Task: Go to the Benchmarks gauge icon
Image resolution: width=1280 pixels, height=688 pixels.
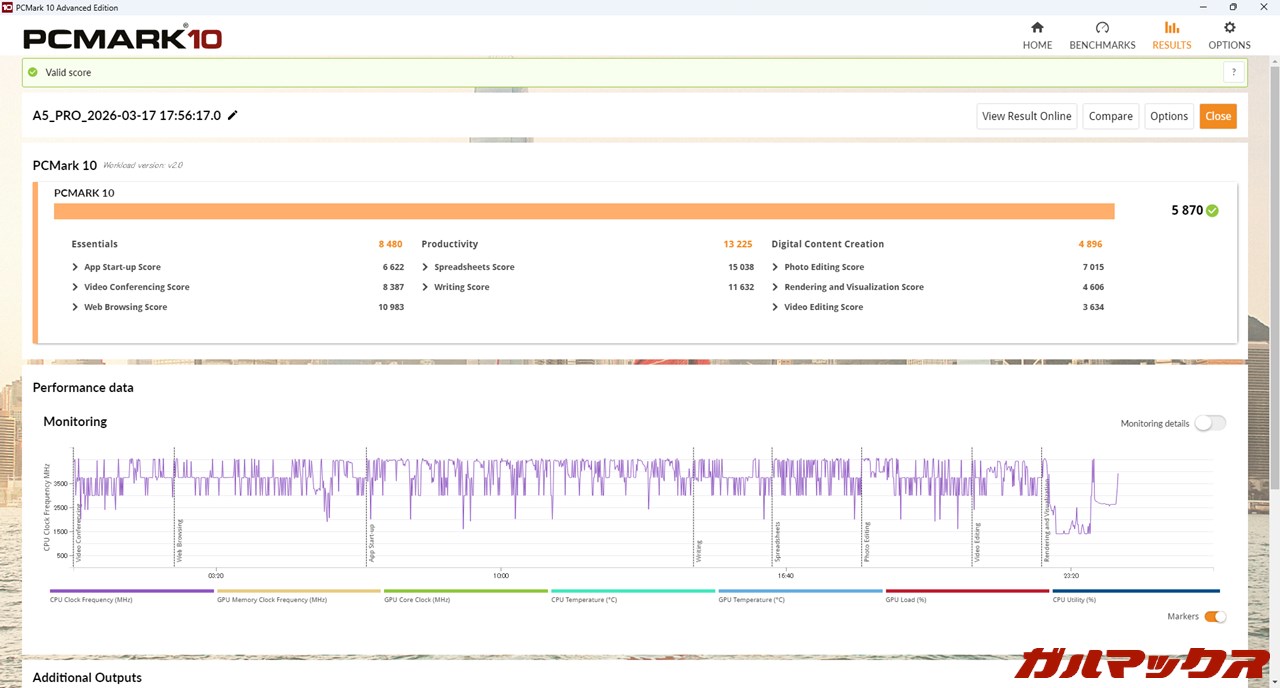Action: (1102, 28)
